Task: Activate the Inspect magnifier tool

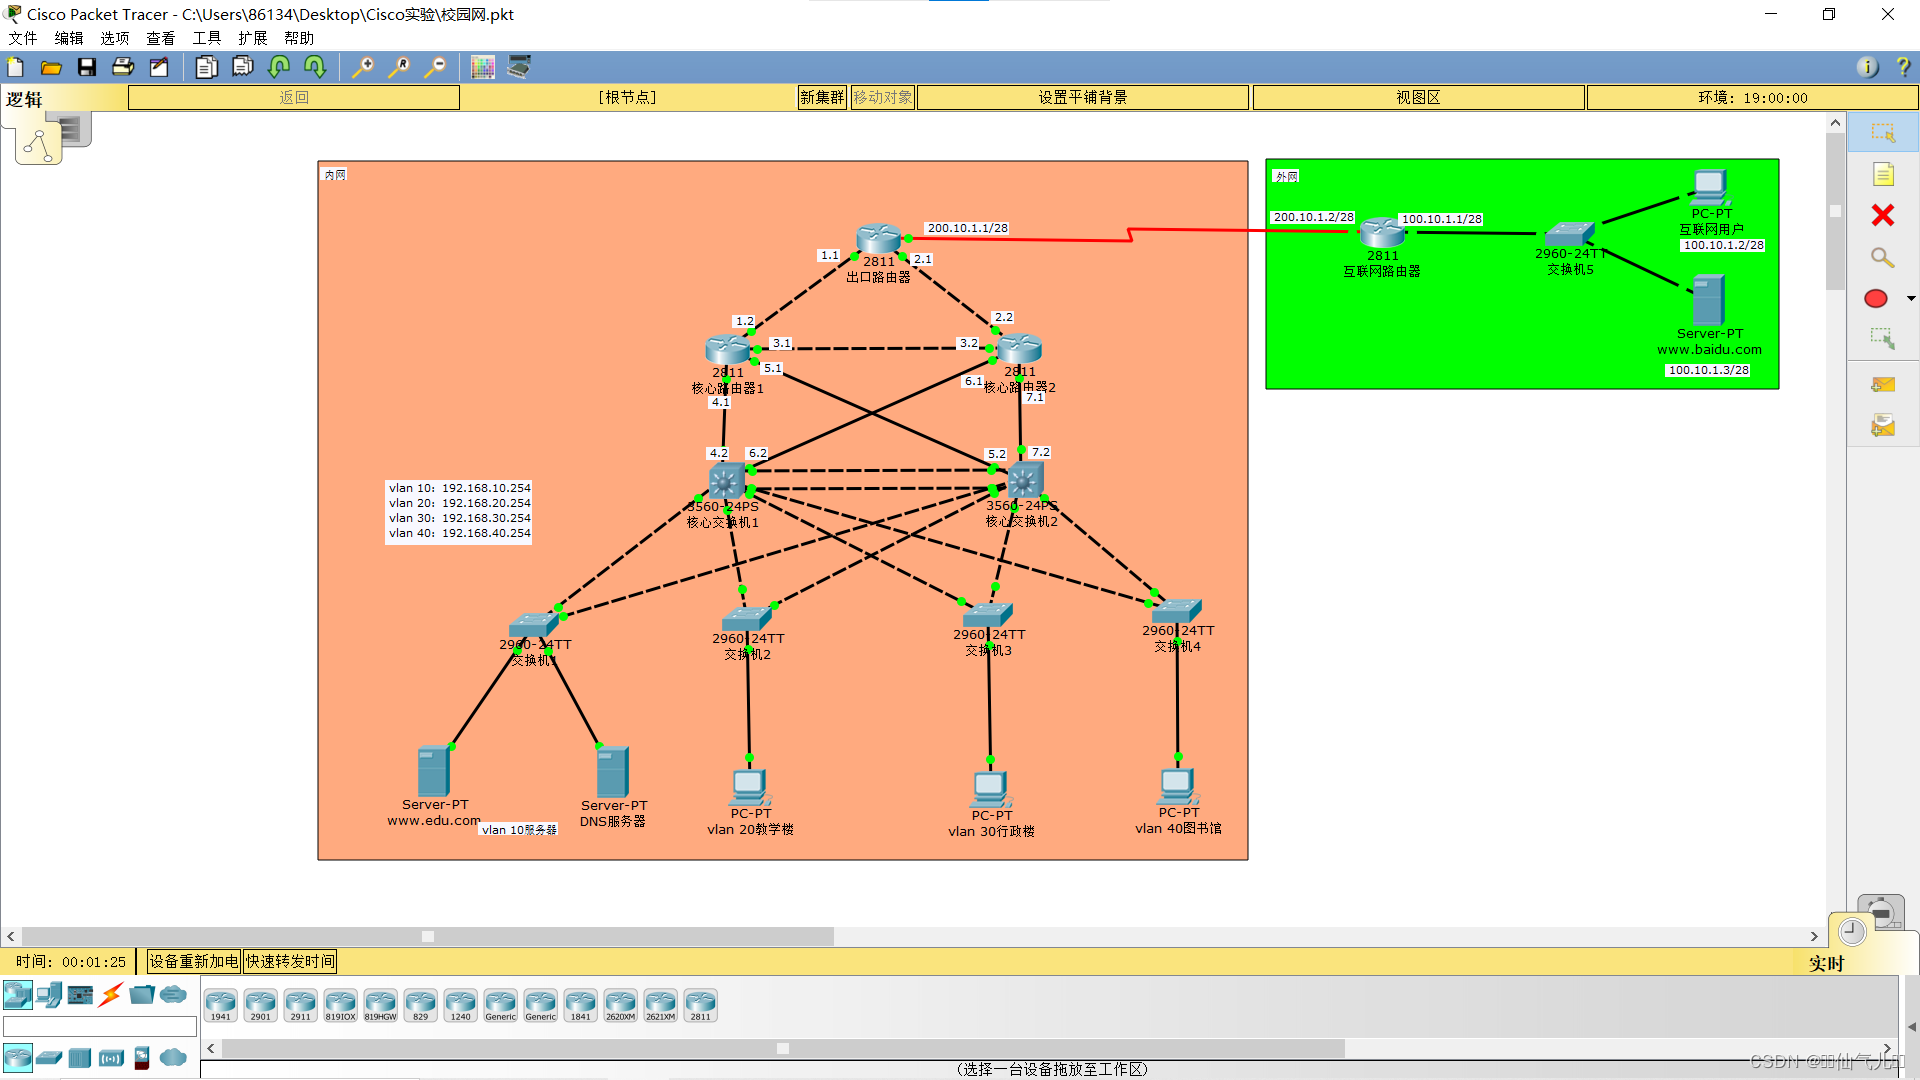Action: 1882,257
